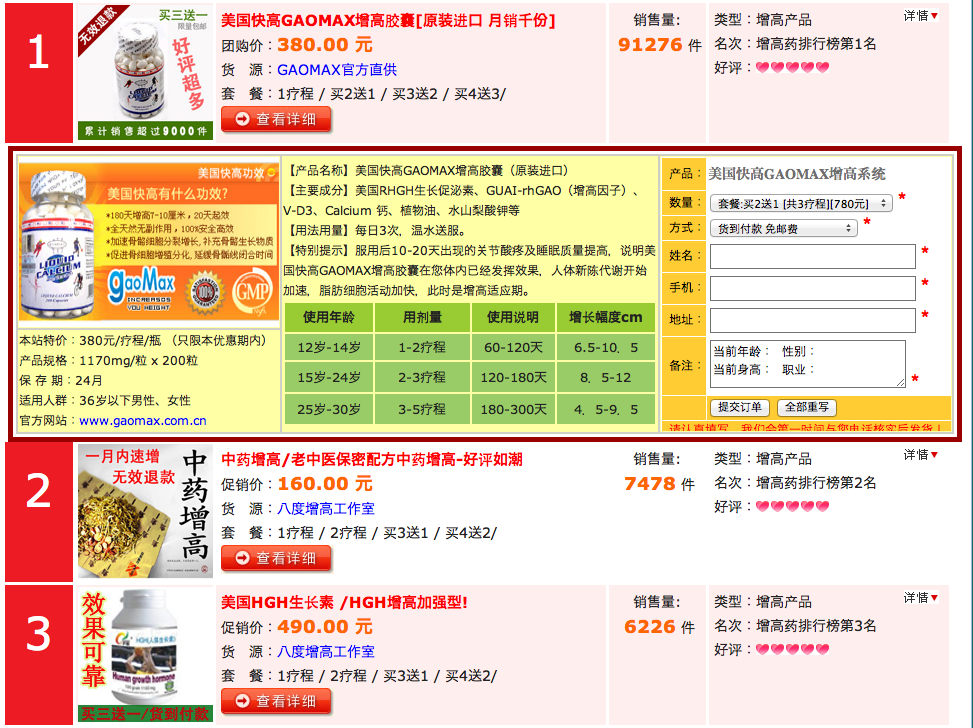Expand 详情 arrow for rank 1 product
973x728 pixels.
pos(921,16)
